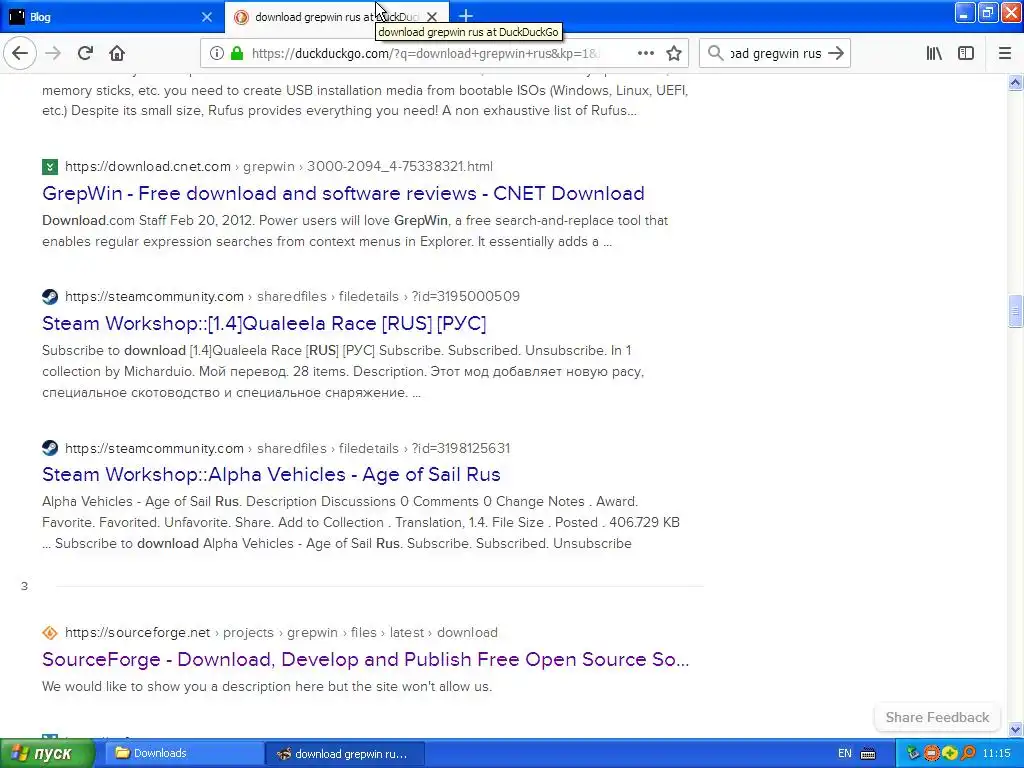Click the DuckDuckGo URL address field
Viewport: 1024px width, 768px height.
tap(426, 54)
